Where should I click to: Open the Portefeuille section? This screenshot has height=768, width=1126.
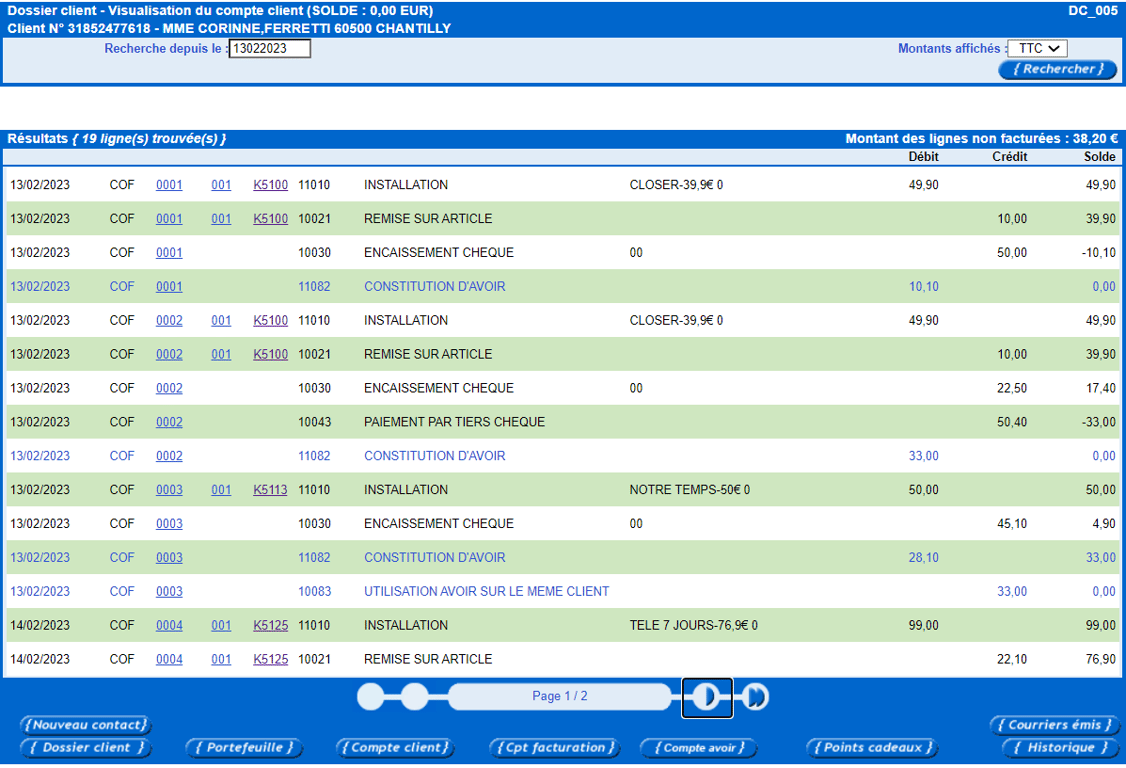coord(244,747)
